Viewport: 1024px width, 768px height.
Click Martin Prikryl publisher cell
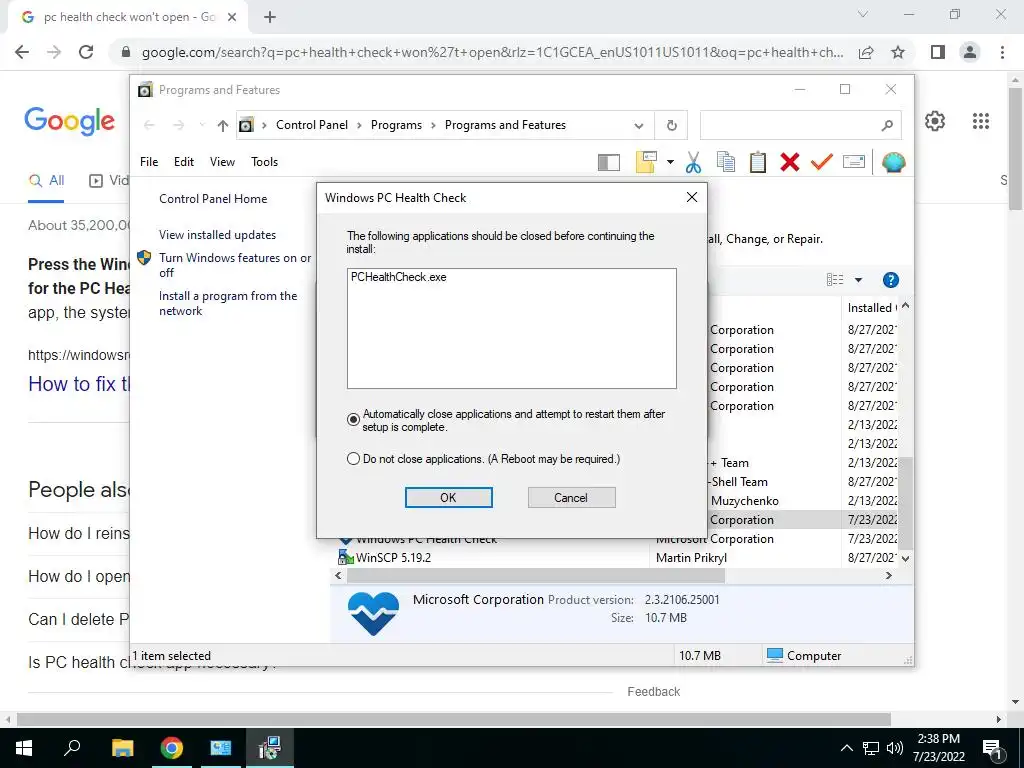coord(691,558)
